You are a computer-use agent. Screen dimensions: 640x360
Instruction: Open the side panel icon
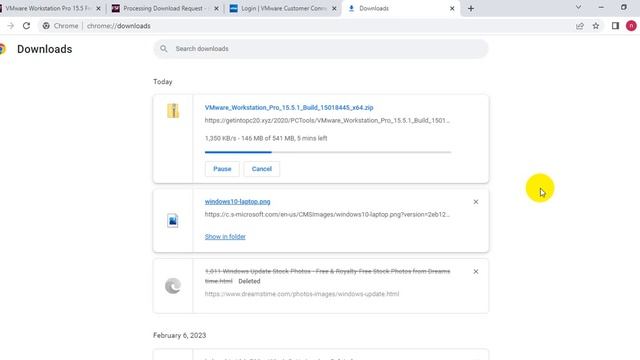point(616,26)
